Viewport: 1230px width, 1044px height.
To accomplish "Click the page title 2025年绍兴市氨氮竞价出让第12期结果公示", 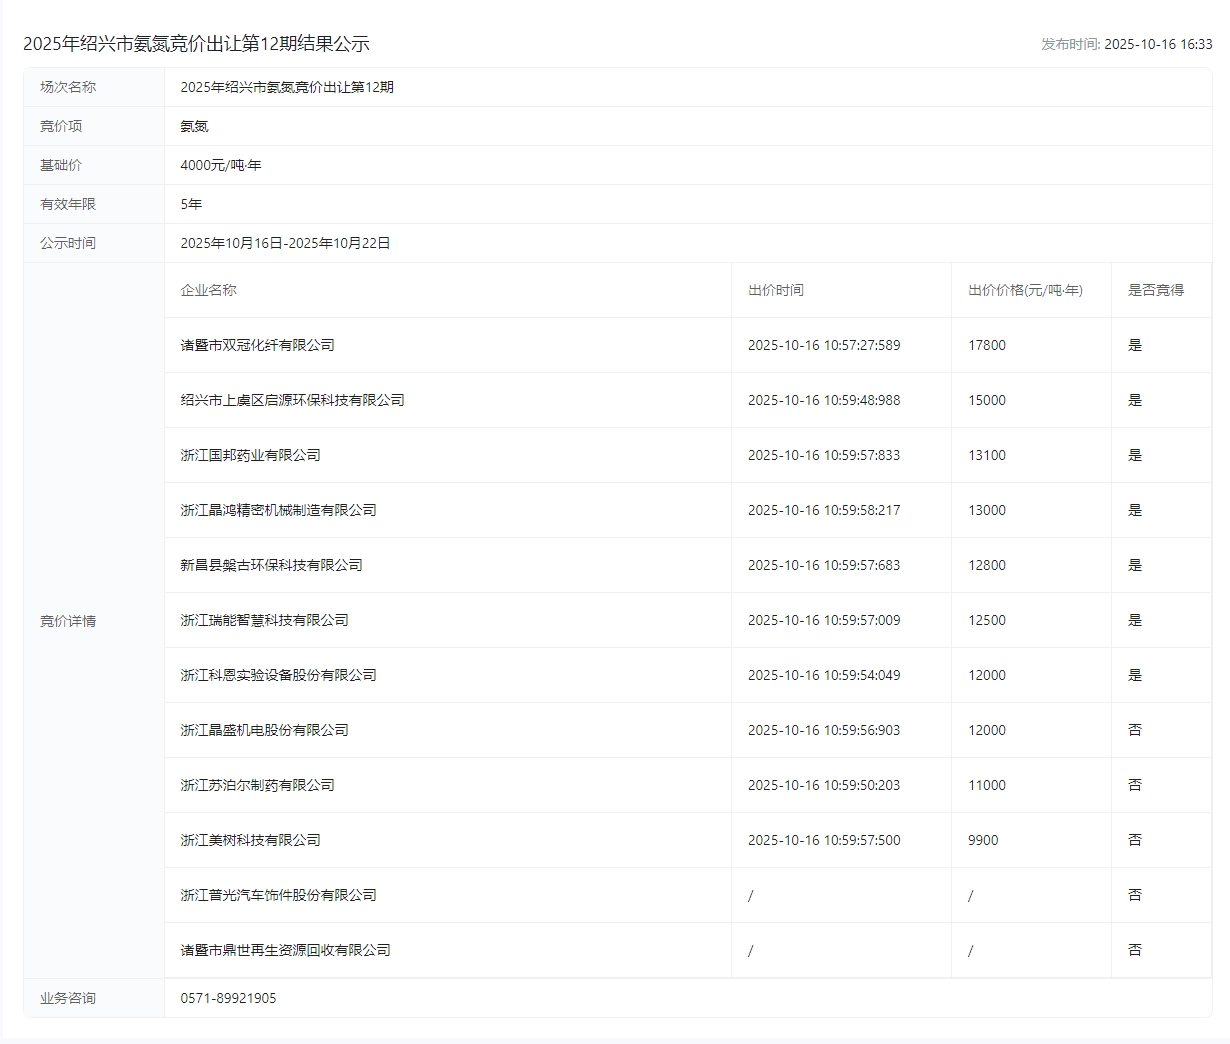I will [196, 44].
